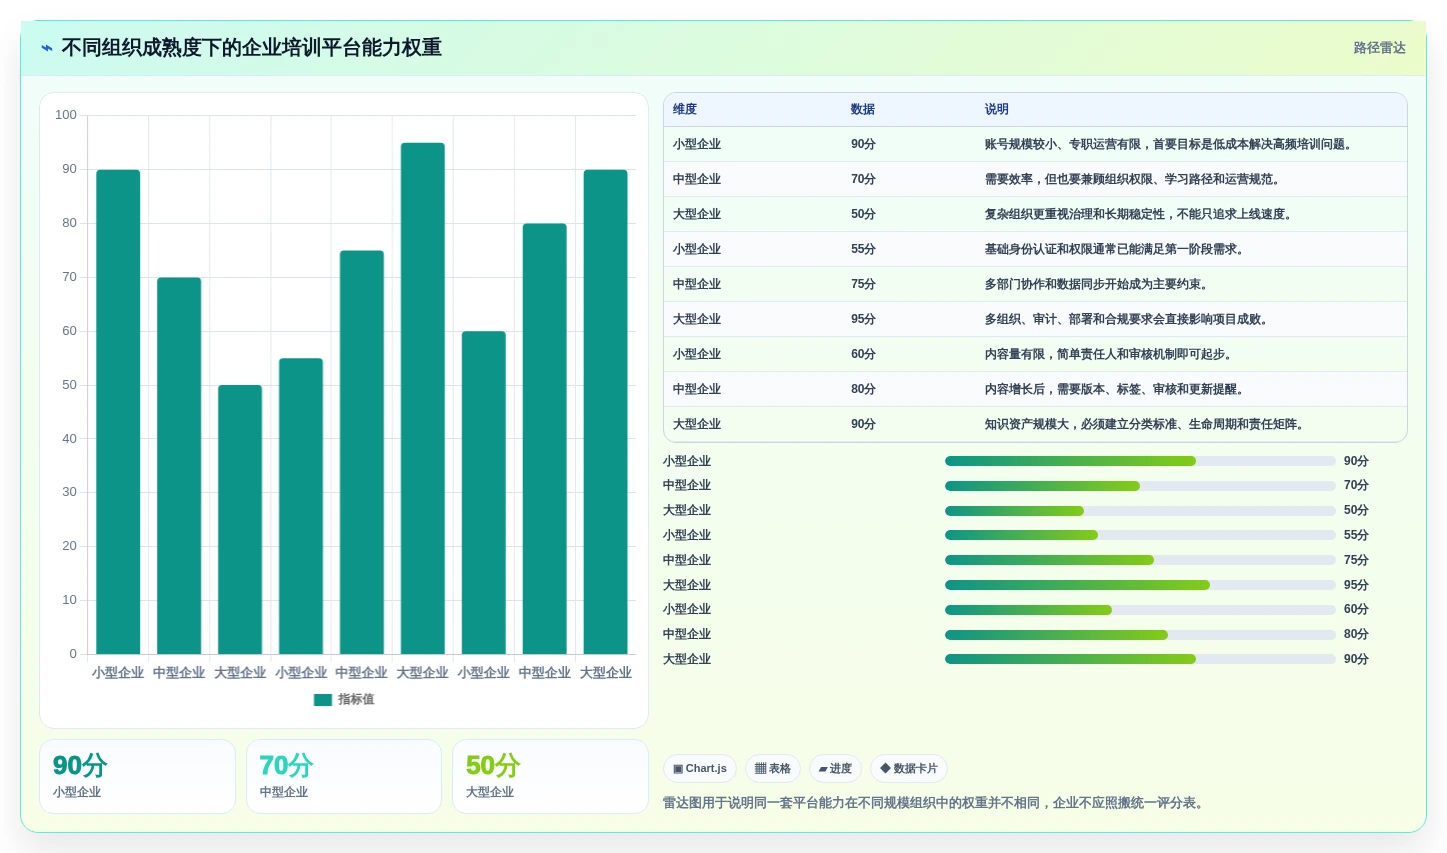Open the 50分 大型企业 summary card

tap(550, 776)
